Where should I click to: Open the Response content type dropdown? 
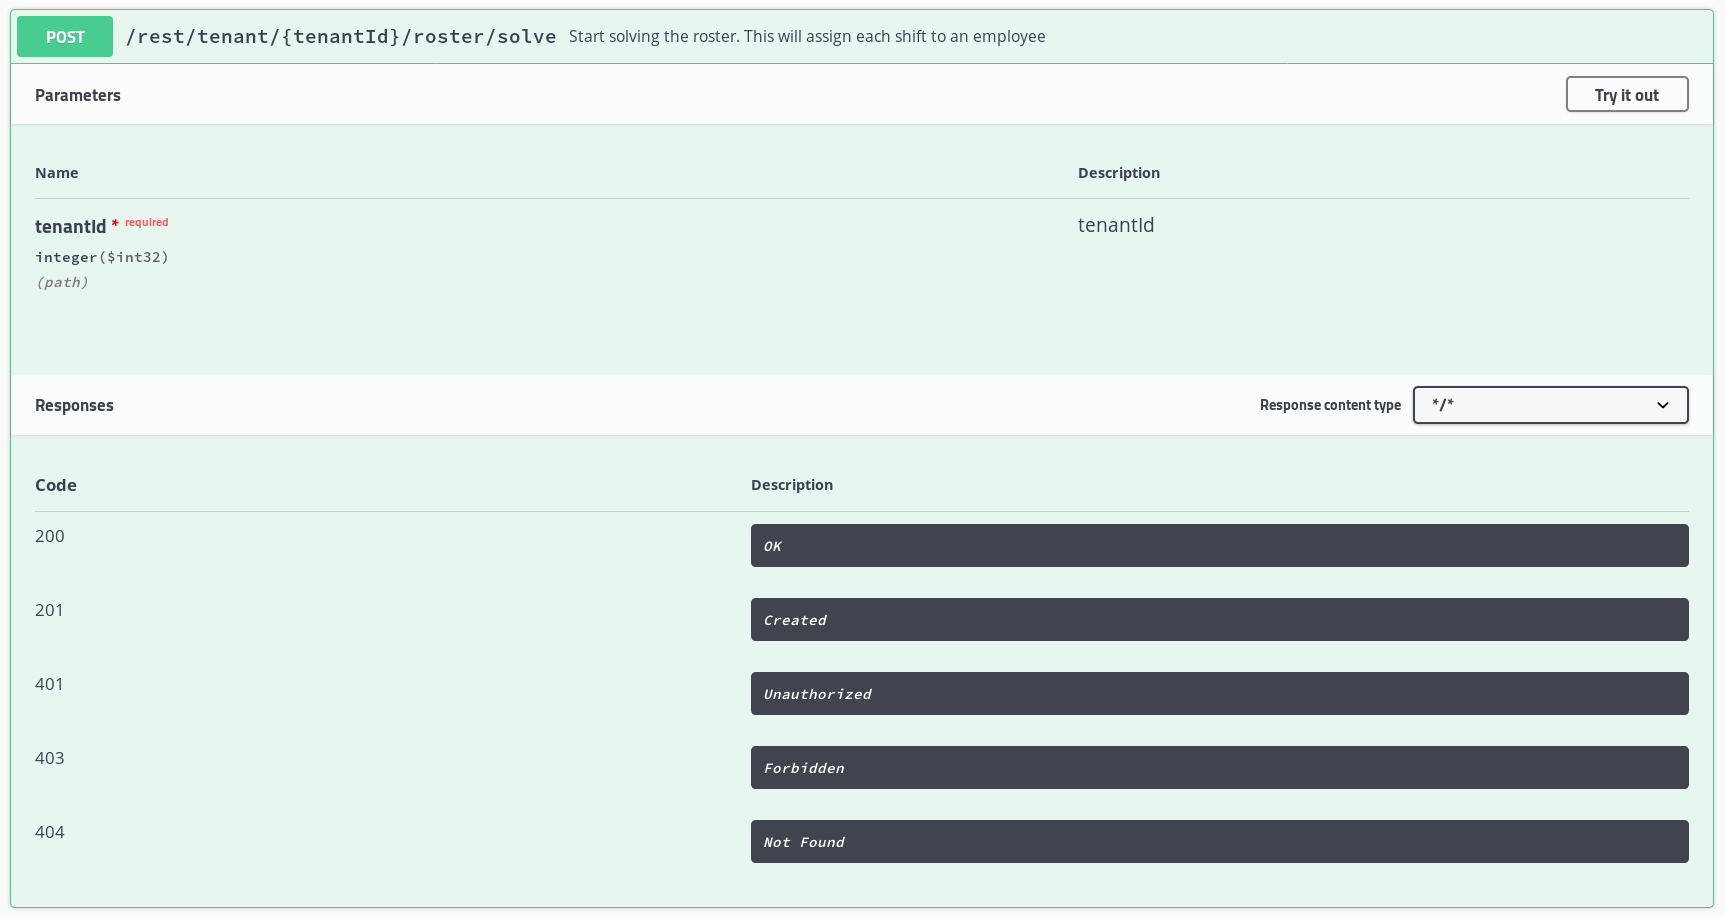[1549, 405]
